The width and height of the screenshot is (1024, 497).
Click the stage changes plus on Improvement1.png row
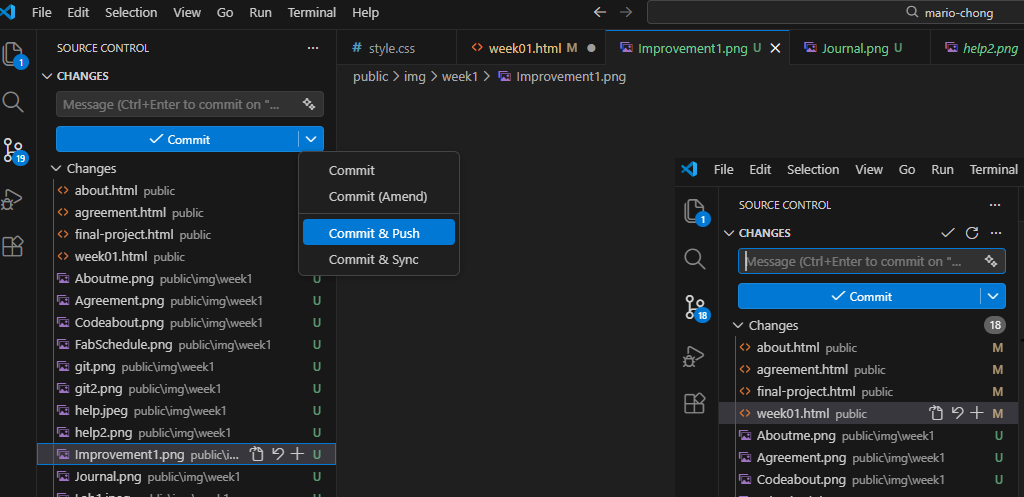297,454
